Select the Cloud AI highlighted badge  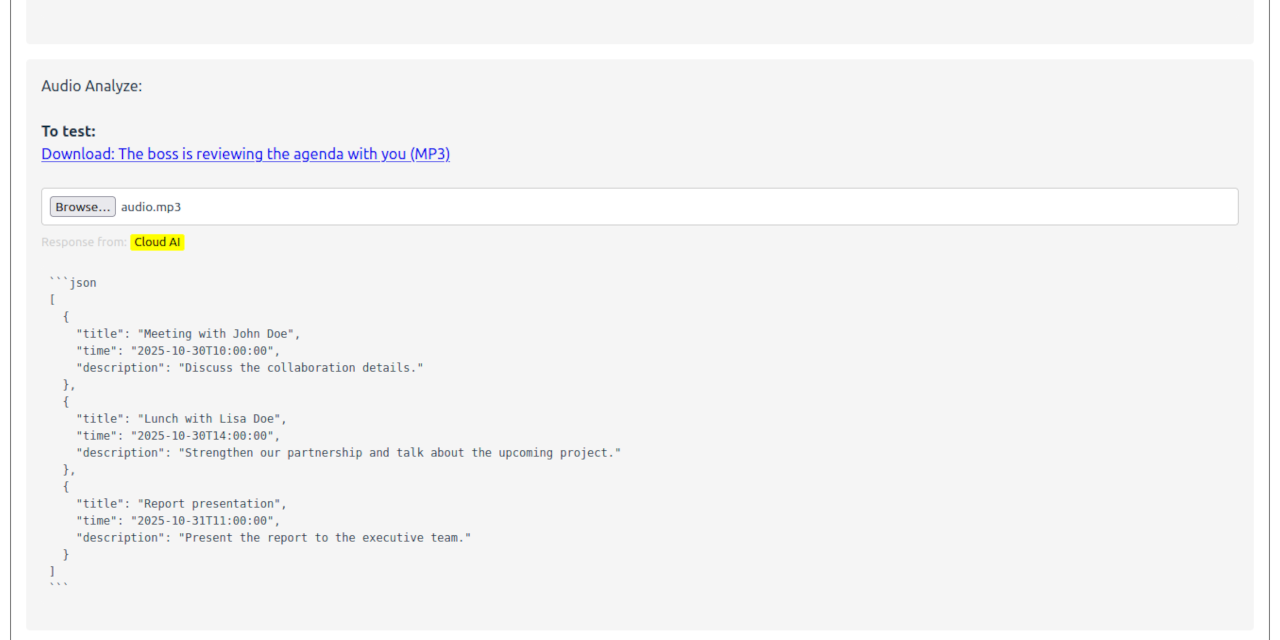click(x=157, y=242)
